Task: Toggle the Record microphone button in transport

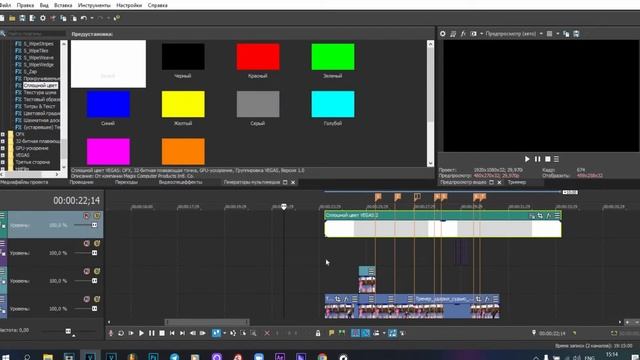Action: pyautogui.click(x=111, y=333)
